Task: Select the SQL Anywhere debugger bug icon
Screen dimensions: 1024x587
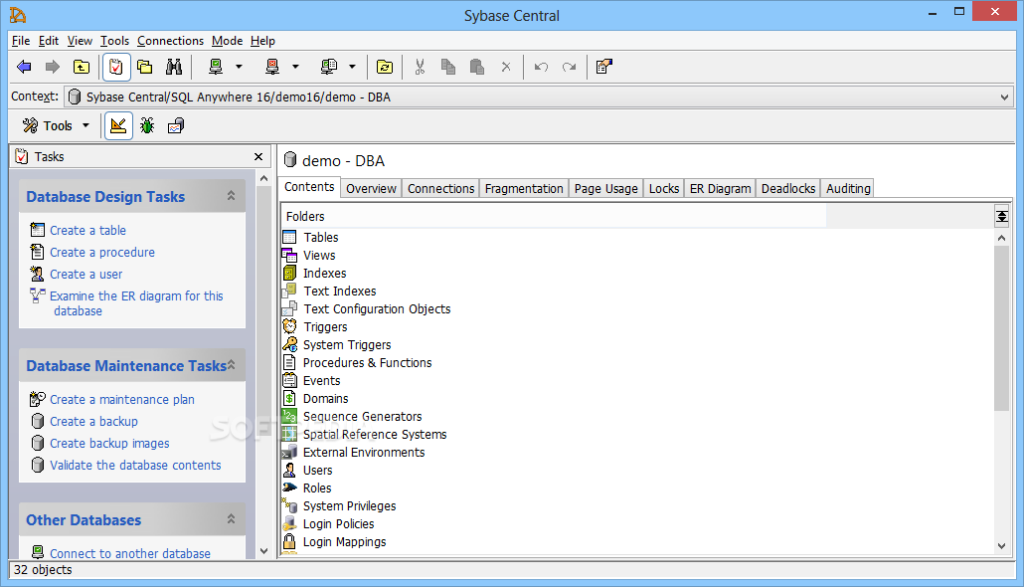Action: click(146, 125)
